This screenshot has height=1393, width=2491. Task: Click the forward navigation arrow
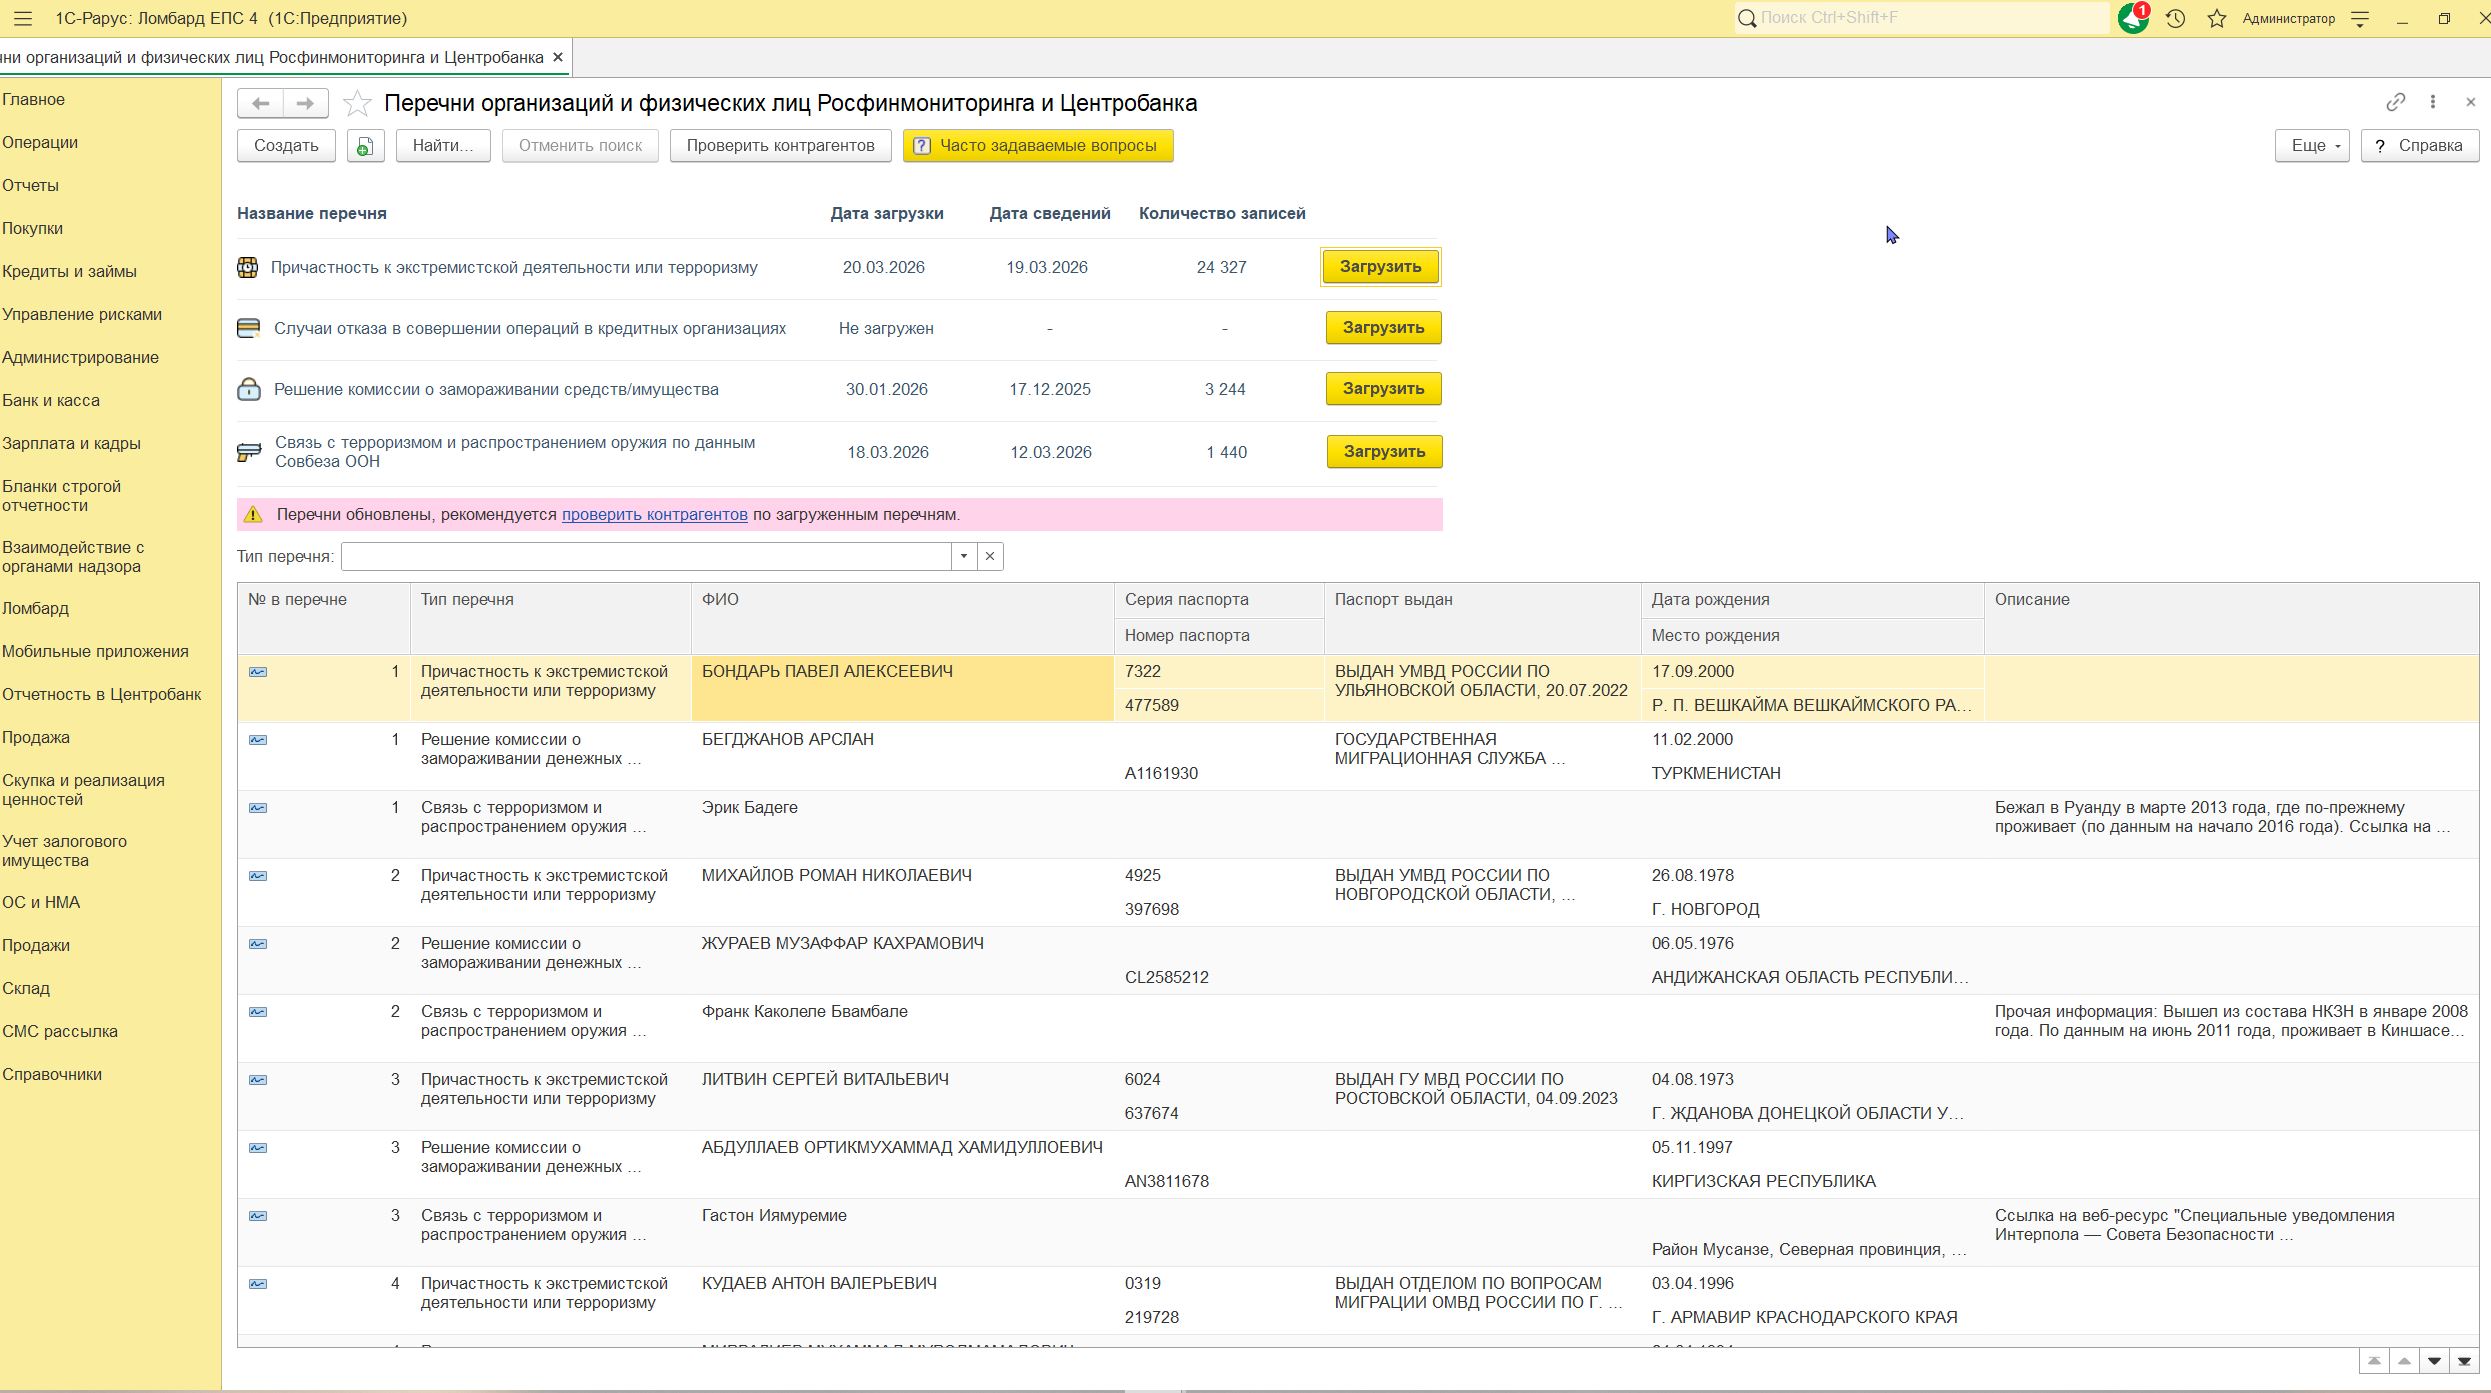point(305,103)
